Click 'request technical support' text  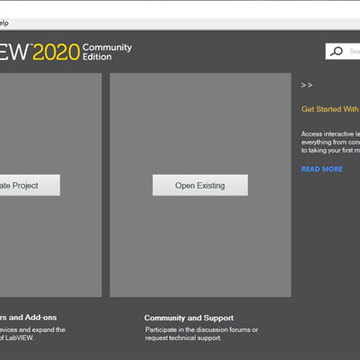[x=183, y=338]
